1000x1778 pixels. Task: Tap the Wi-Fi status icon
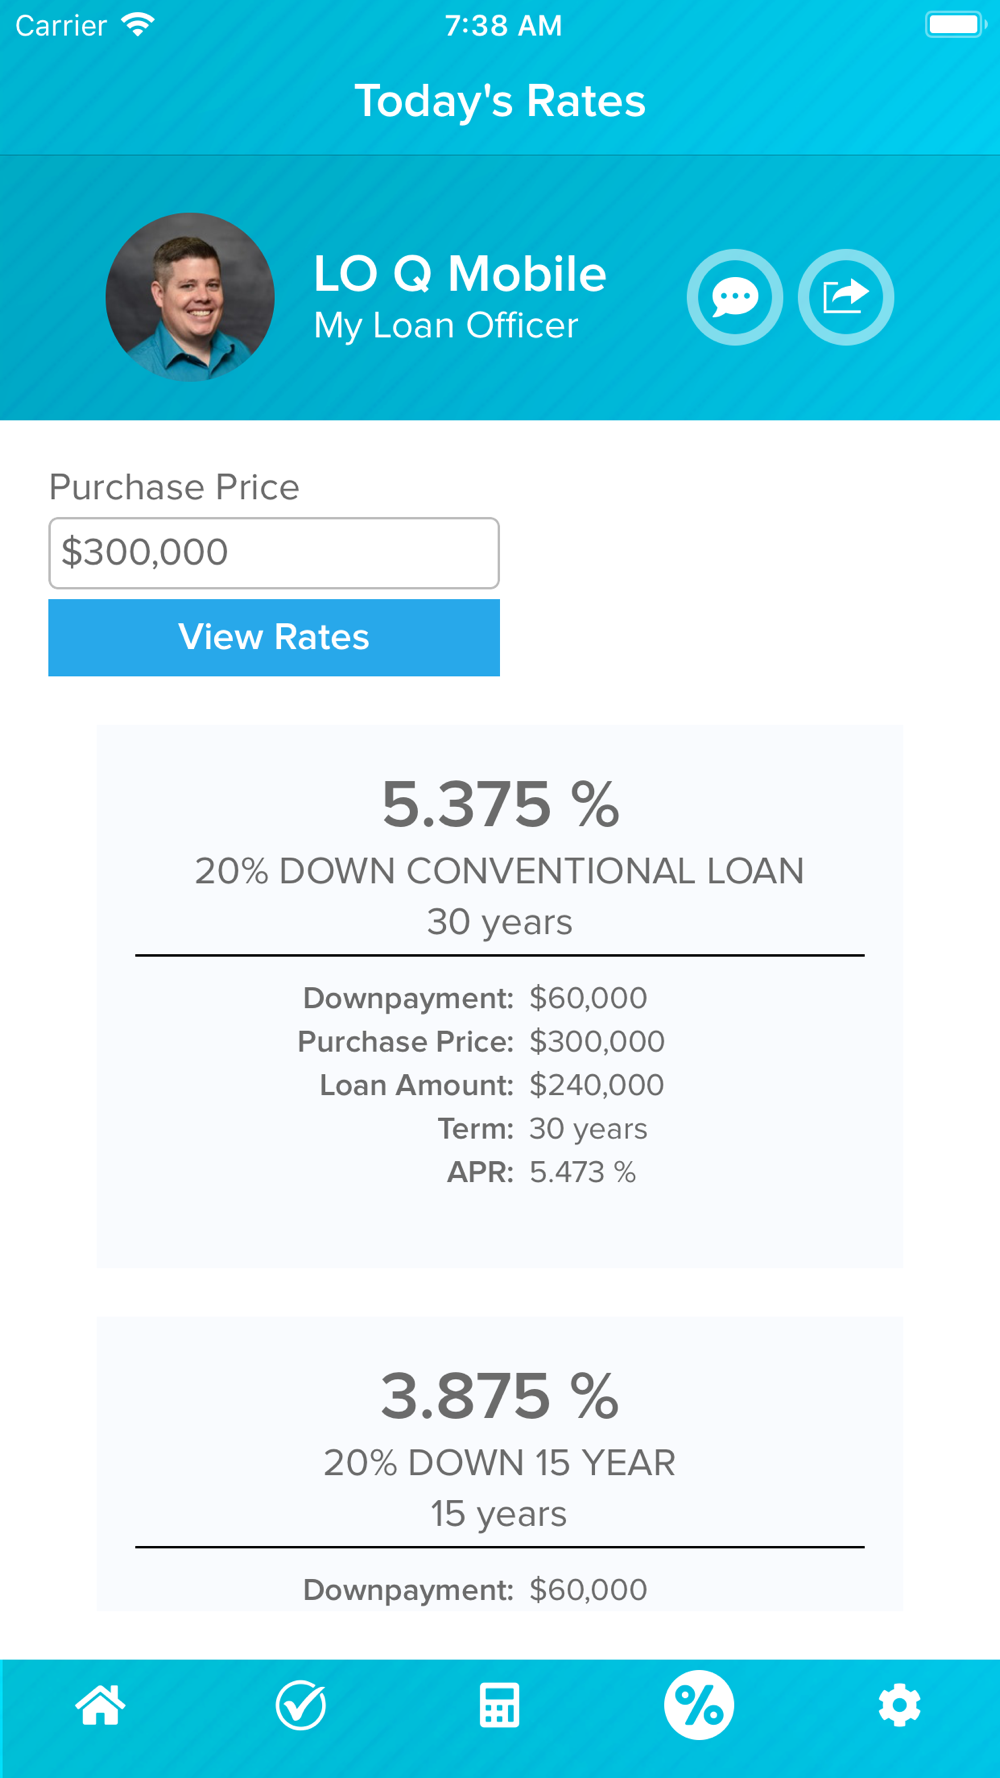pyautogui.click(x=138, y=25)
